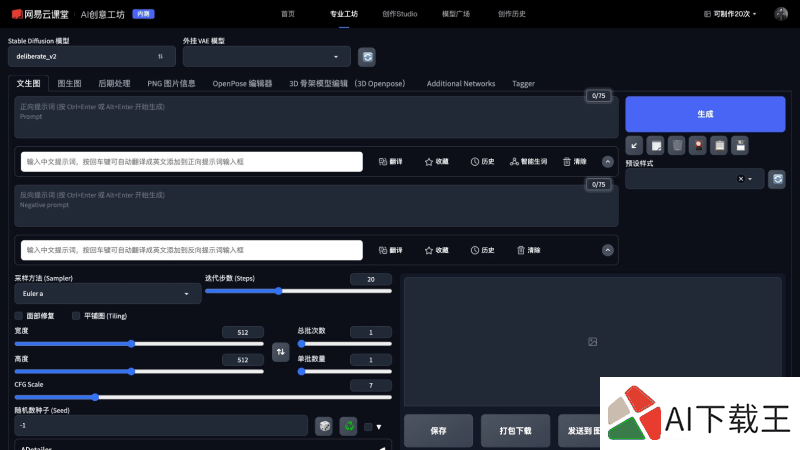The image size is (800, 450).
Task: Click the user avatar icon
Action: pyautogui.click(x=781, y=14)
